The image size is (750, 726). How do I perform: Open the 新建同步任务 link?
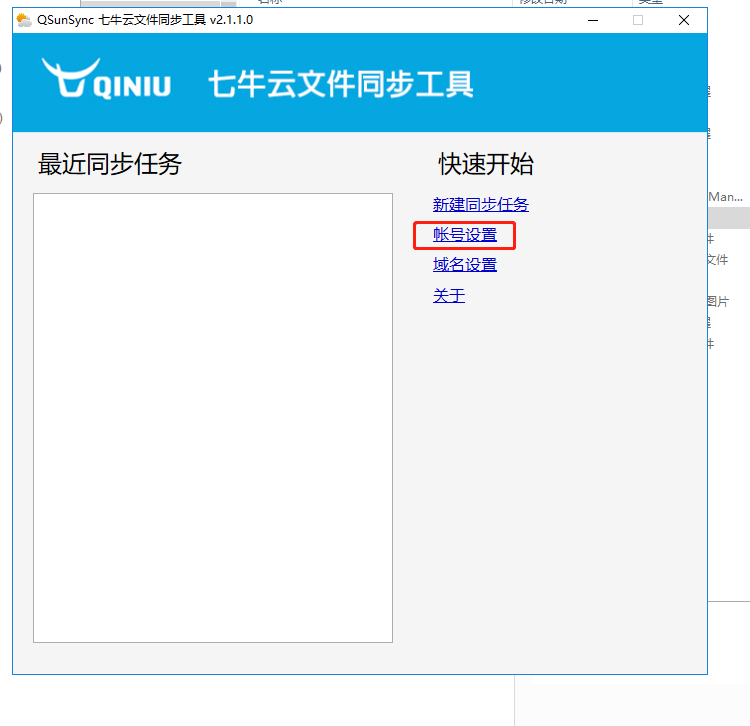(x=481, y=205)
